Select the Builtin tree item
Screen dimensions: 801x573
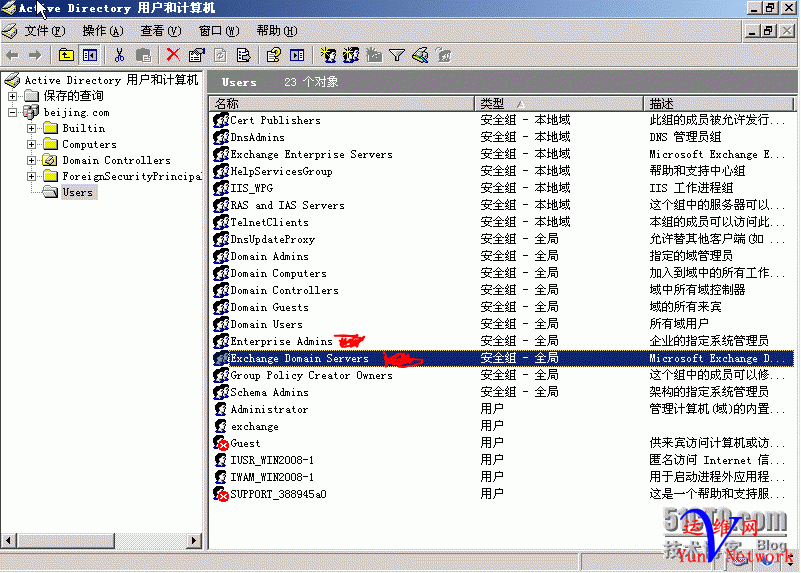(x=84, y=128)
